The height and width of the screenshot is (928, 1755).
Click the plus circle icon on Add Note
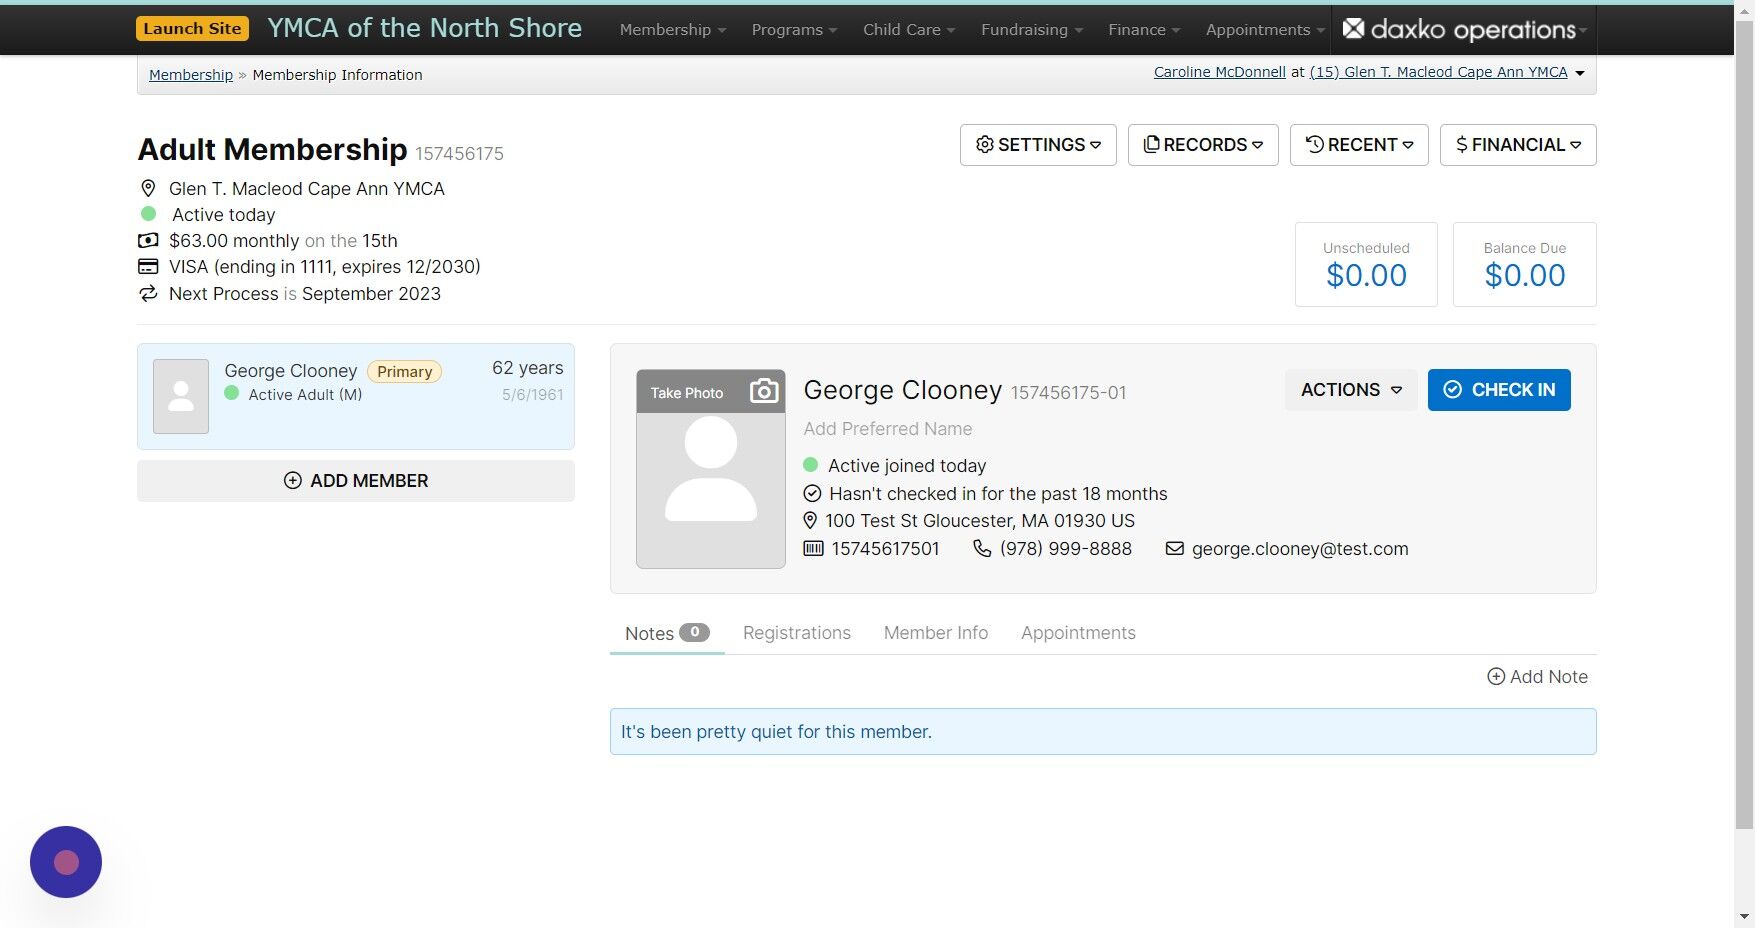point(1496,676)
